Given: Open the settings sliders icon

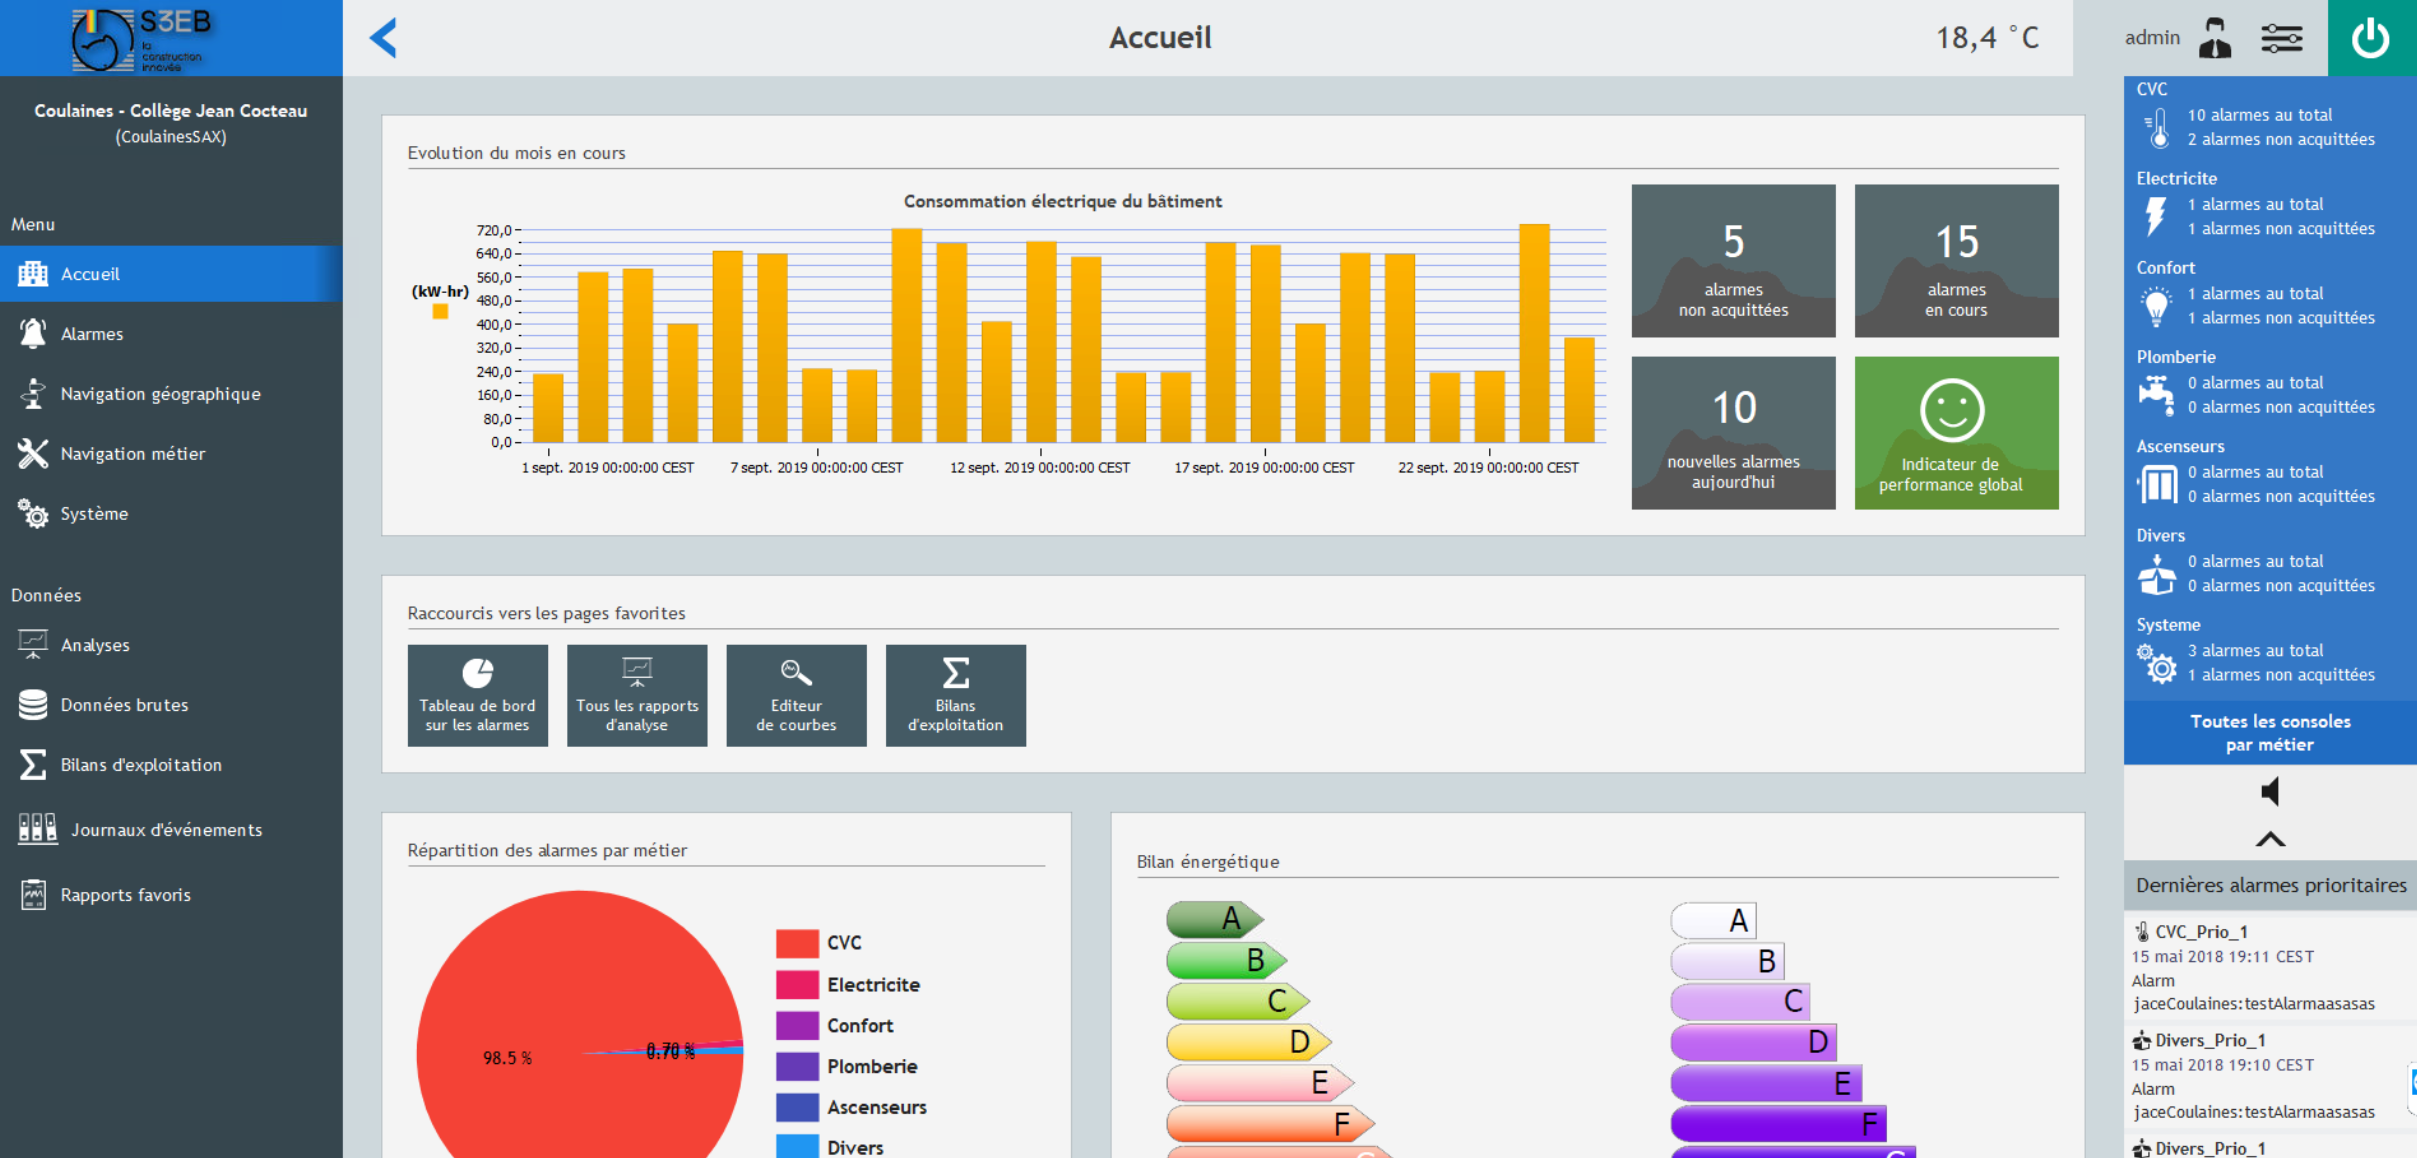Looking at the screenshot, I should pyautogui.click(x=2281, y=38).
